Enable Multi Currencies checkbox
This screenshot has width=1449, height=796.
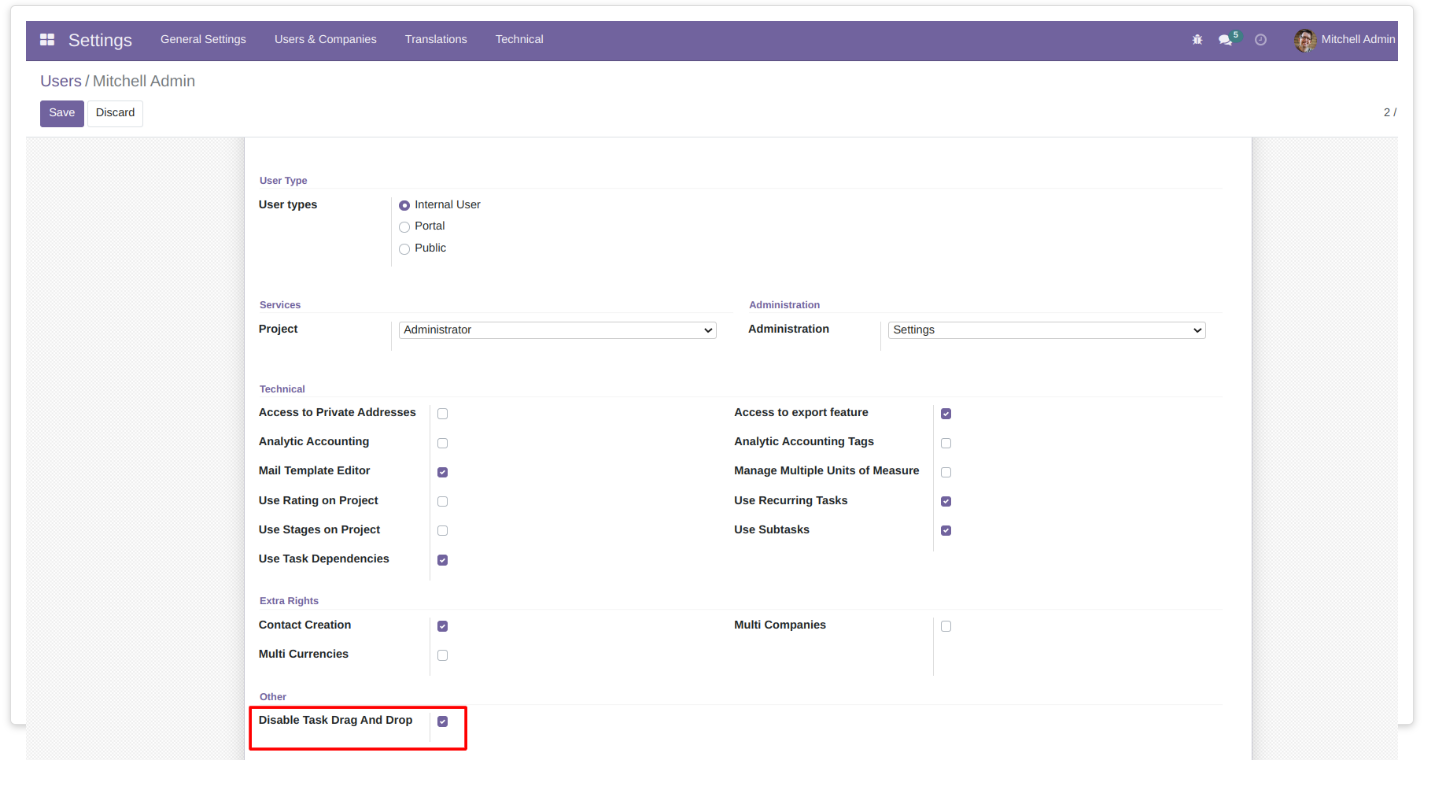point(442,656)
